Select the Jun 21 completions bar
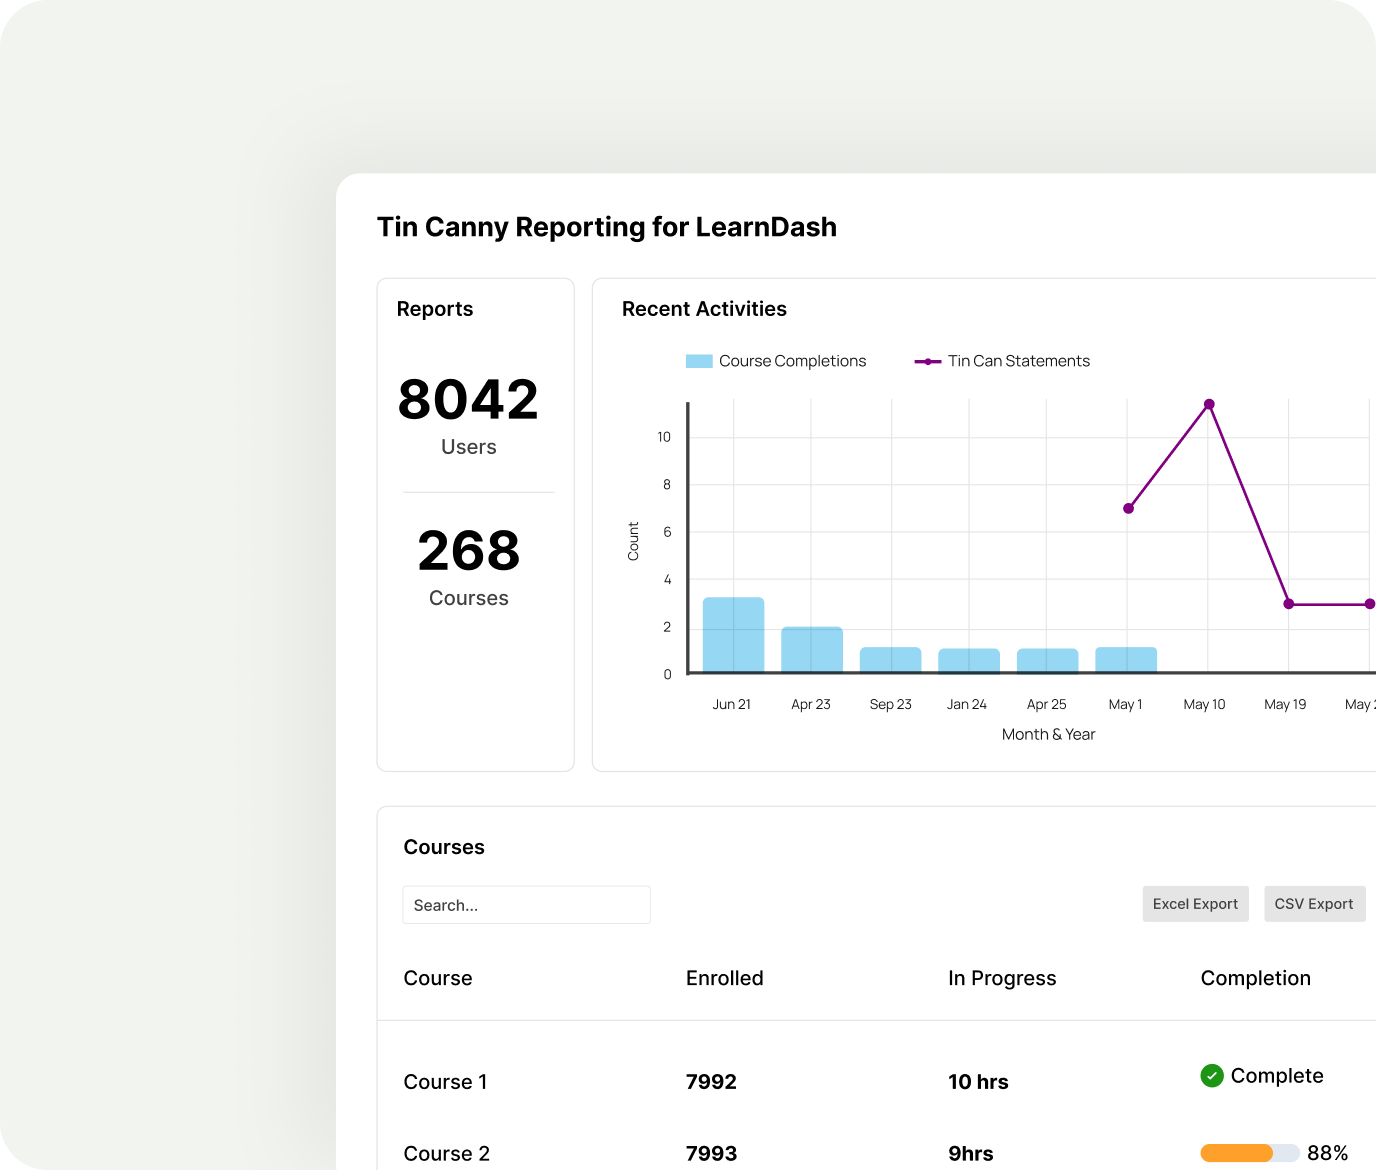The width and height of the screenshot is (1376, 1170). click(733, 635)
